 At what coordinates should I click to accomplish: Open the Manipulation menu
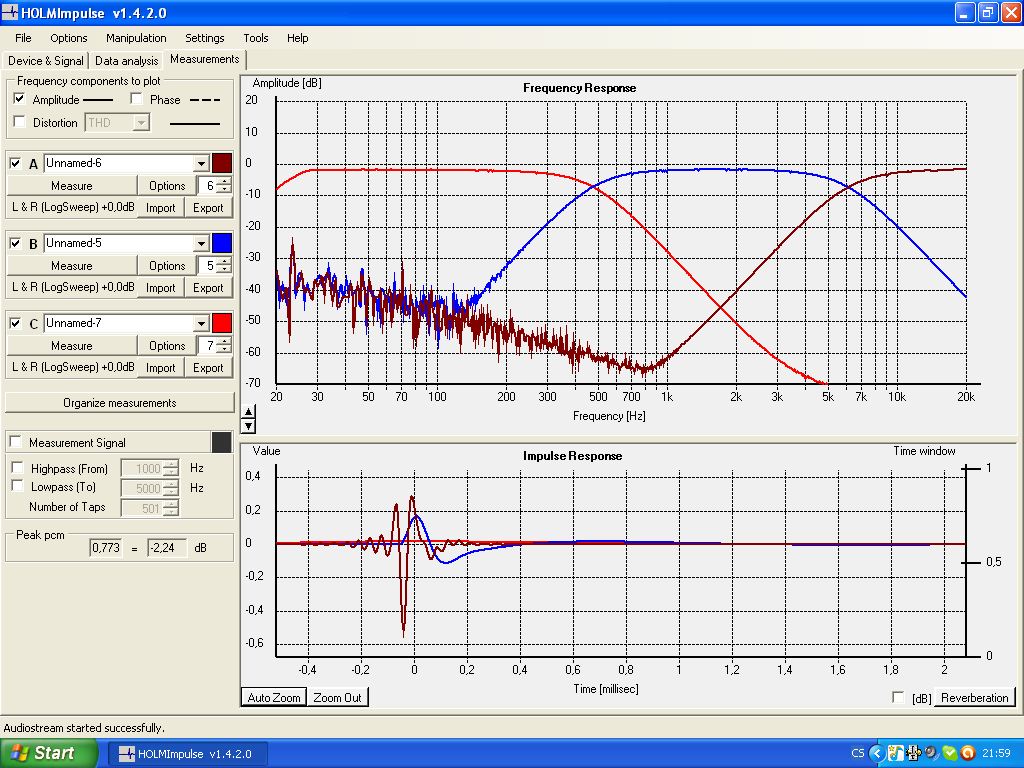click(136, 38)
